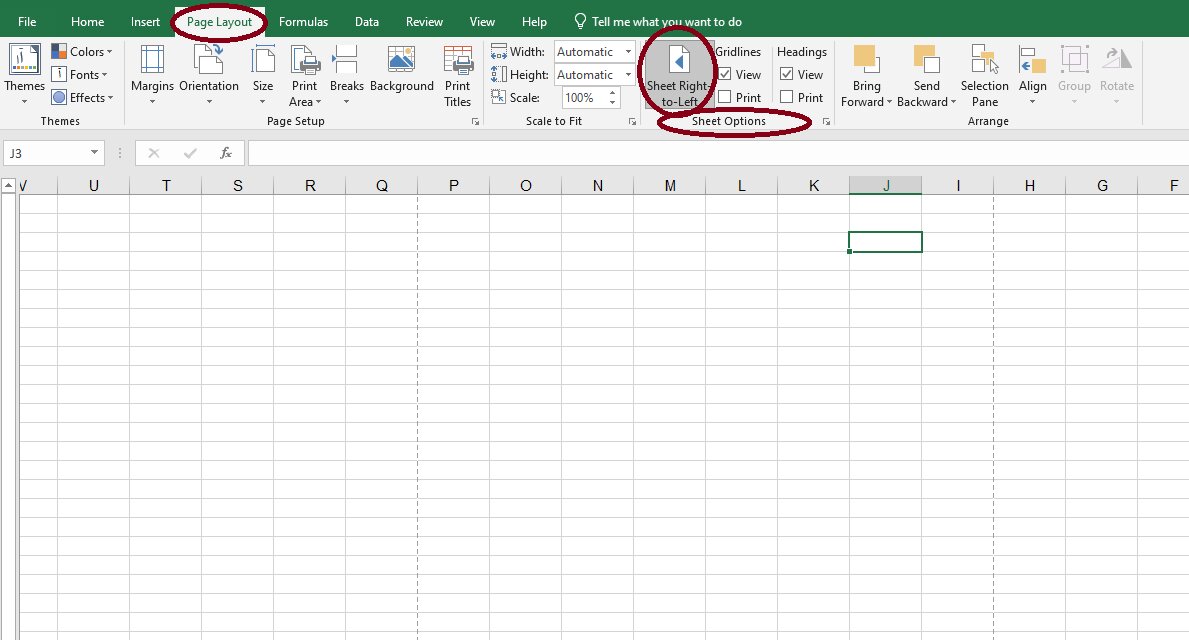This screenshot has width=1189, height=640.
Task: Add a sheet Background image
Action: point(401,70)
